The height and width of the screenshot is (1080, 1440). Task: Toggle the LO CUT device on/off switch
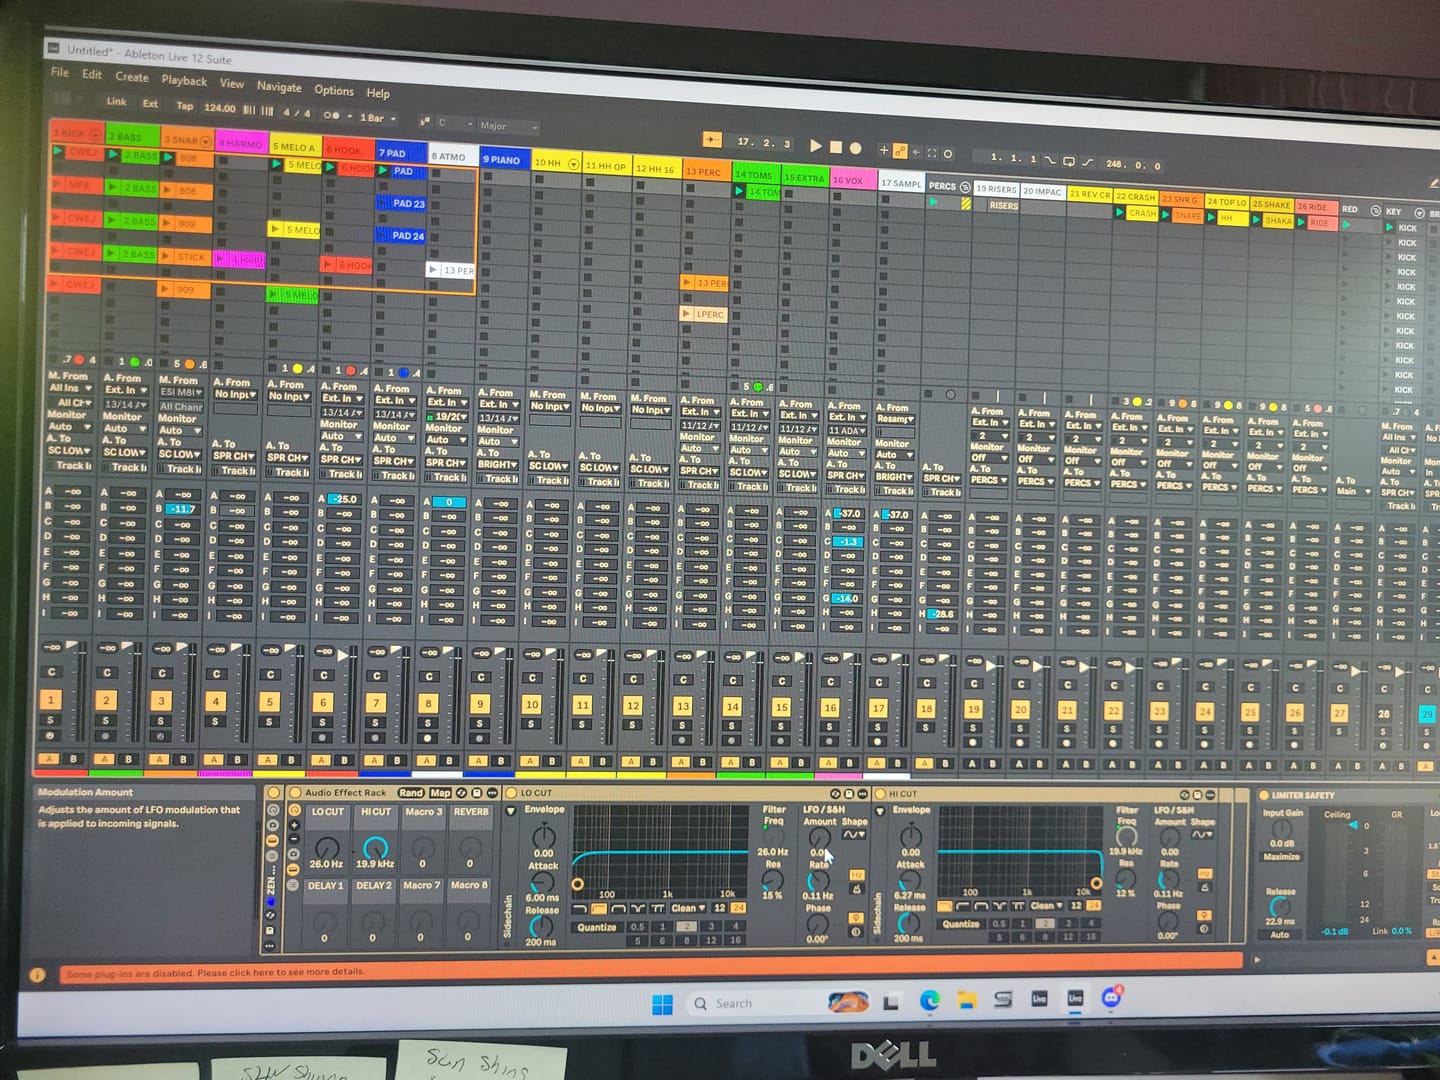pos(512,793)
